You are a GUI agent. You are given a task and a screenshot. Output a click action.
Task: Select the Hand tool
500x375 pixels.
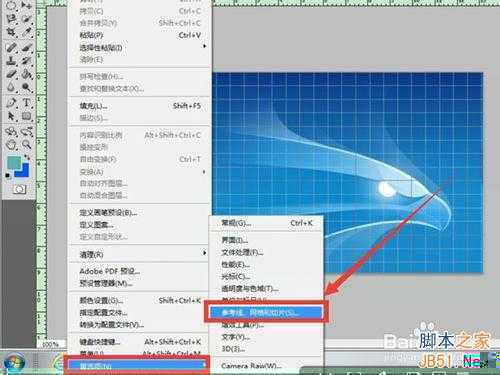click(x=11, y=145)
